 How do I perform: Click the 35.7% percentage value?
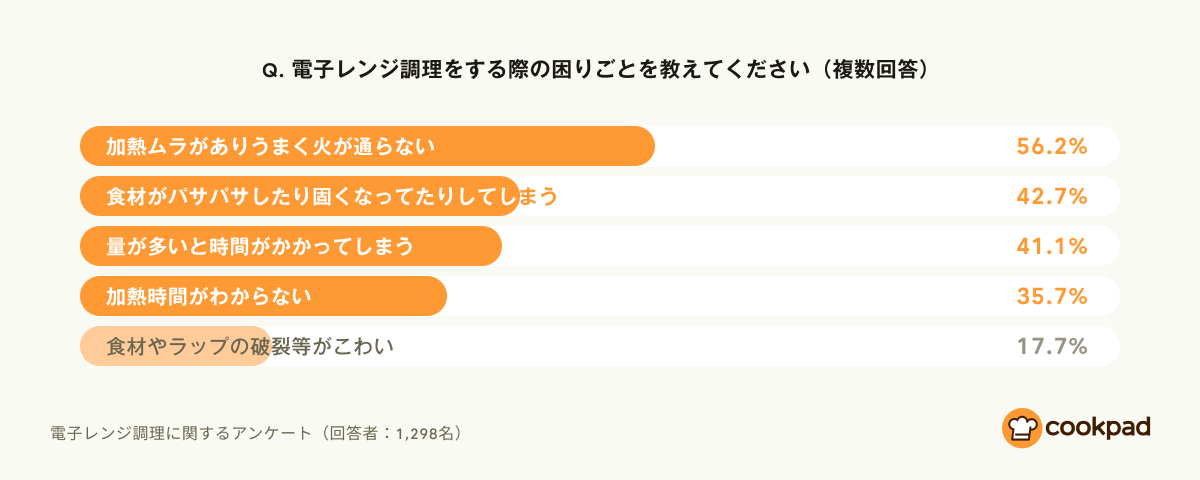click(1052, 296)
